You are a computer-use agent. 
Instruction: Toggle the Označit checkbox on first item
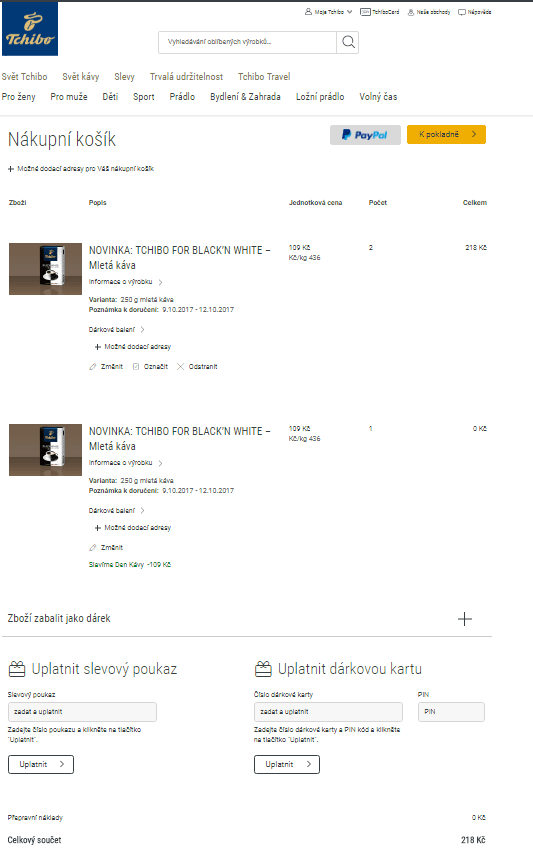click(136, 367)
